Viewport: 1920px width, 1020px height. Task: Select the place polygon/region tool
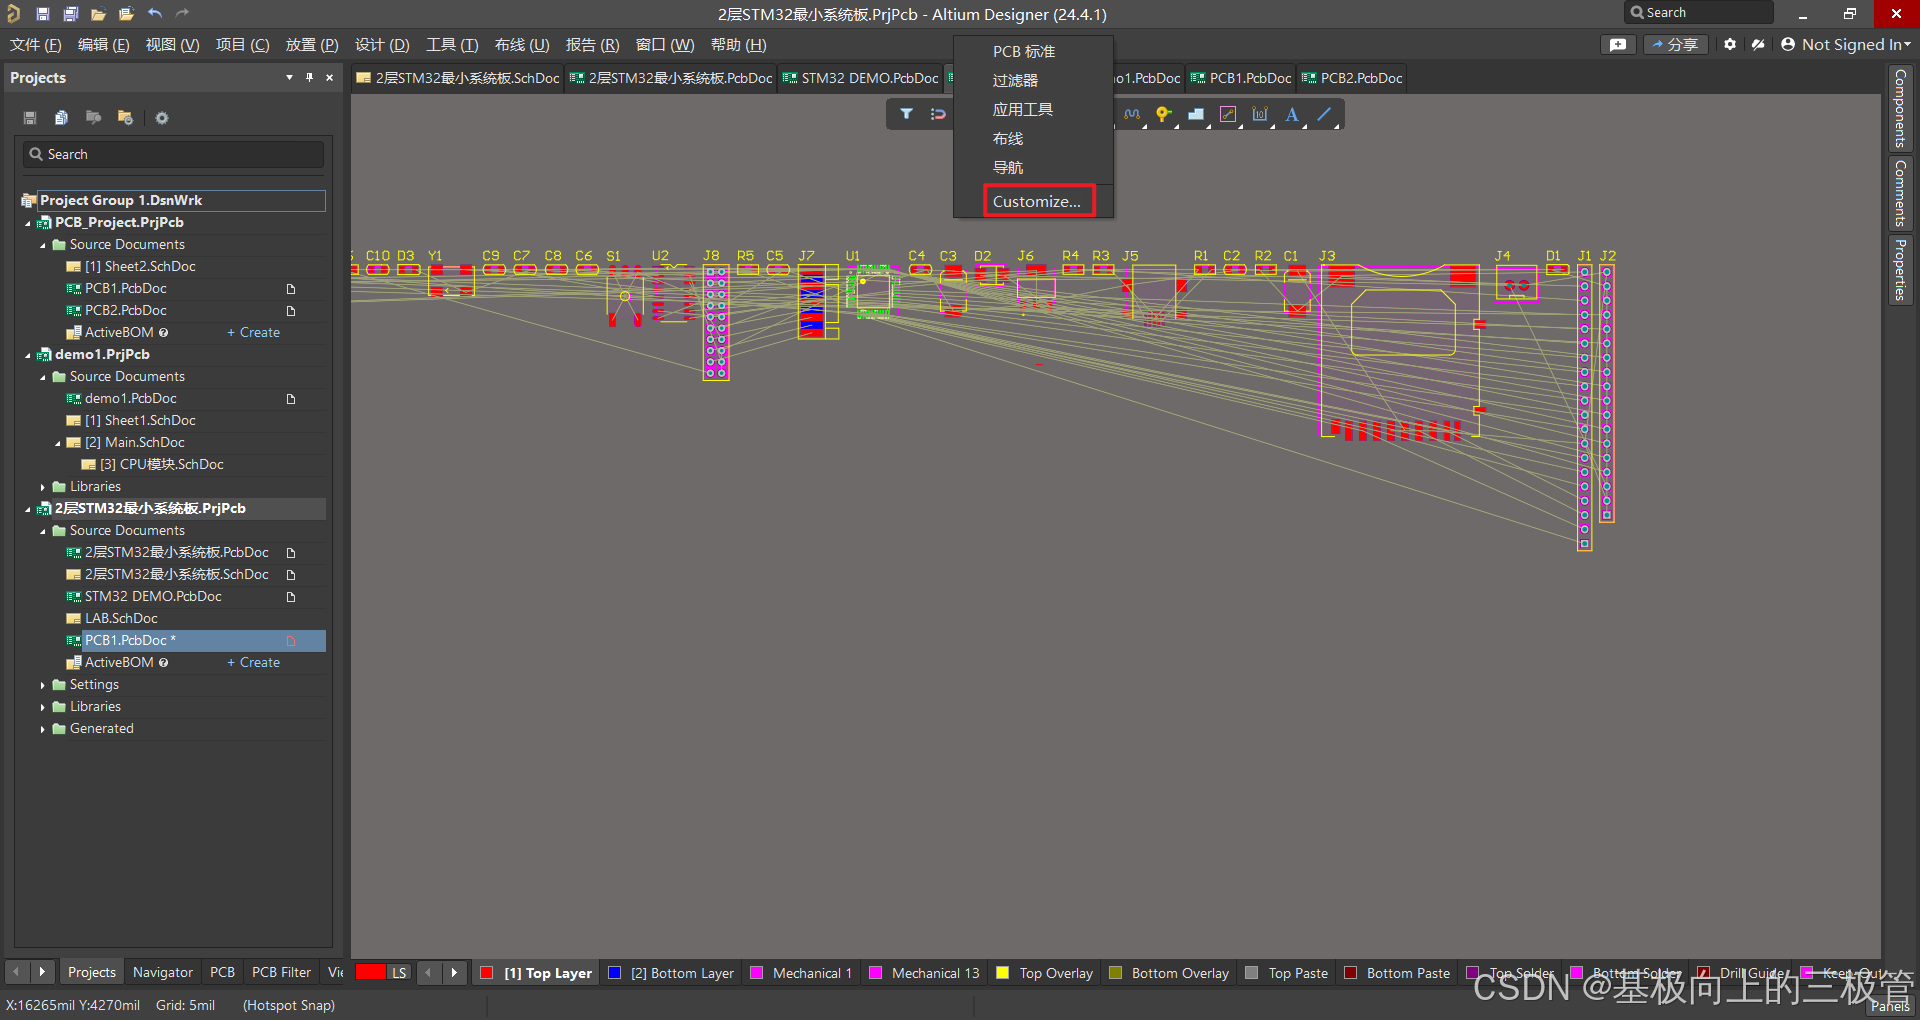pyautogui.click(x=1195, y=114)
